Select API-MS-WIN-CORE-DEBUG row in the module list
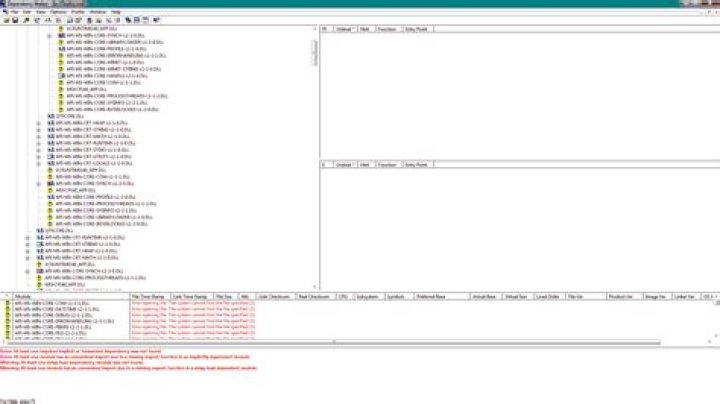 pos(53,315)
